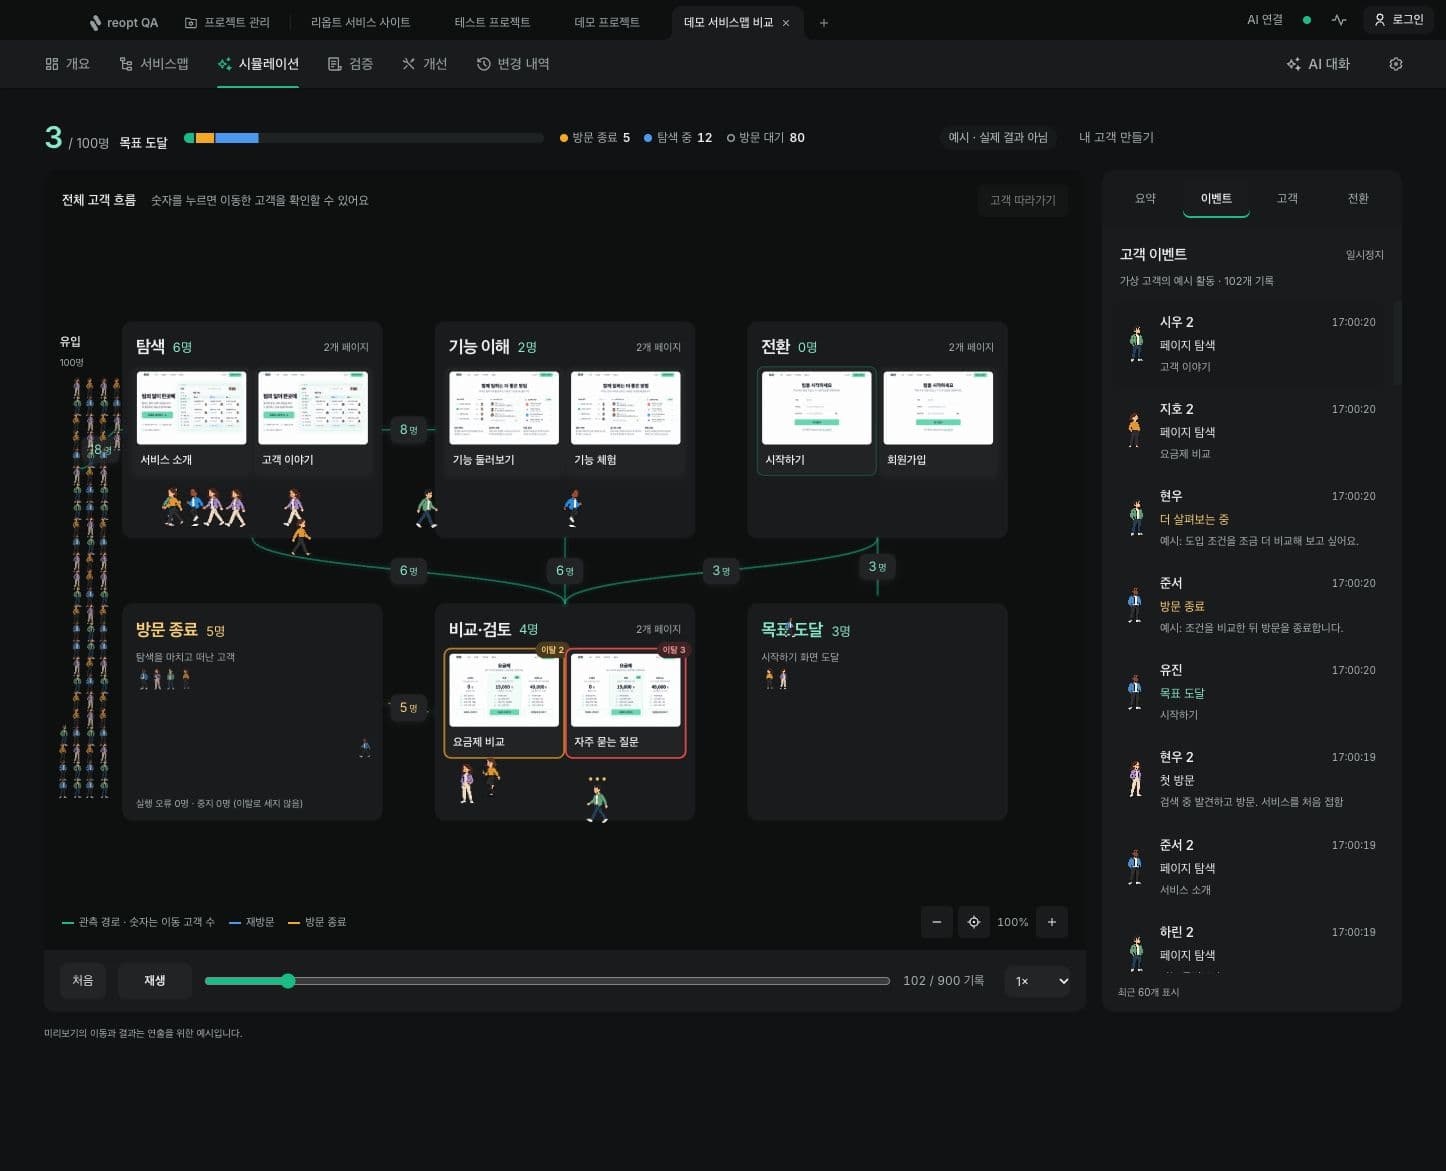Viewport: 1446px width, 1171px height.
Task: View the 변경 내역 tab
Action: click(513, 64)
